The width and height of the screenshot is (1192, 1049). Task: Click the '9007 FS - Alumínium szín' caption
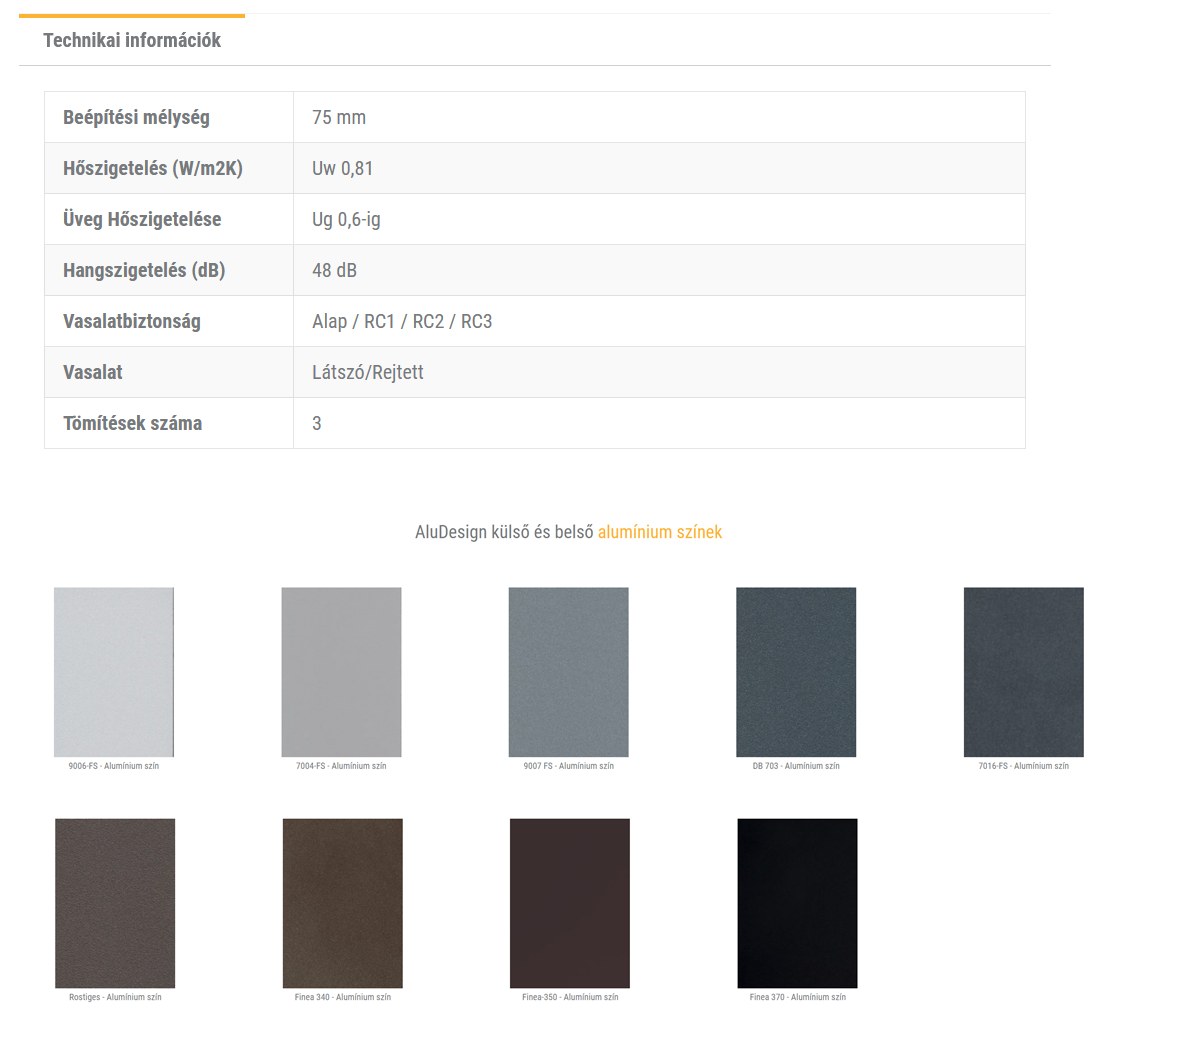(569, 766)
